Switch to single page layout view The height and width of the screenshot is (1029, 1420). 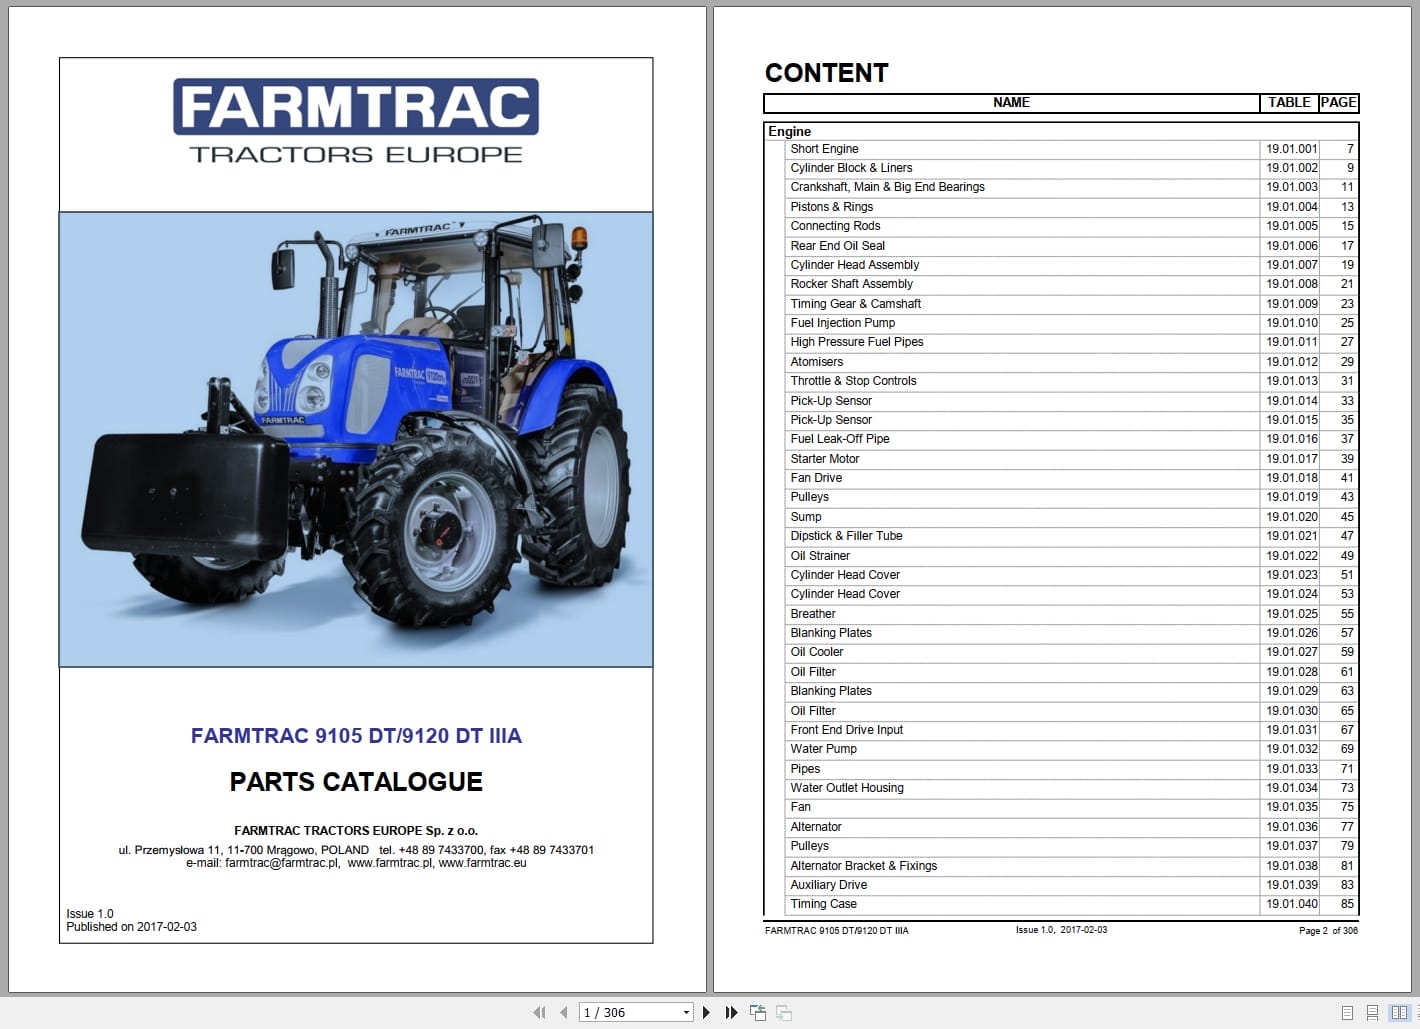pos(1346,1013)
